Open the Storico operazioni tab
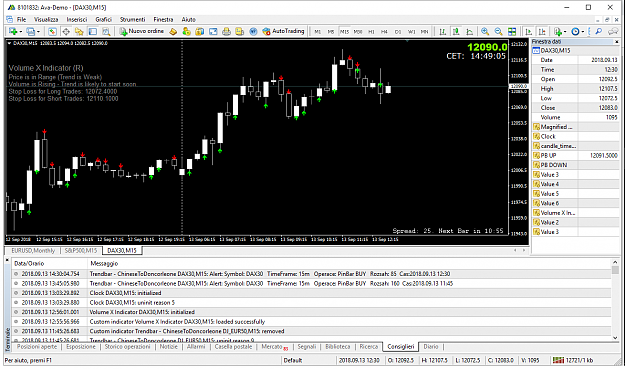625x369 pixels. pyautogui.click(x=128, y=347)
